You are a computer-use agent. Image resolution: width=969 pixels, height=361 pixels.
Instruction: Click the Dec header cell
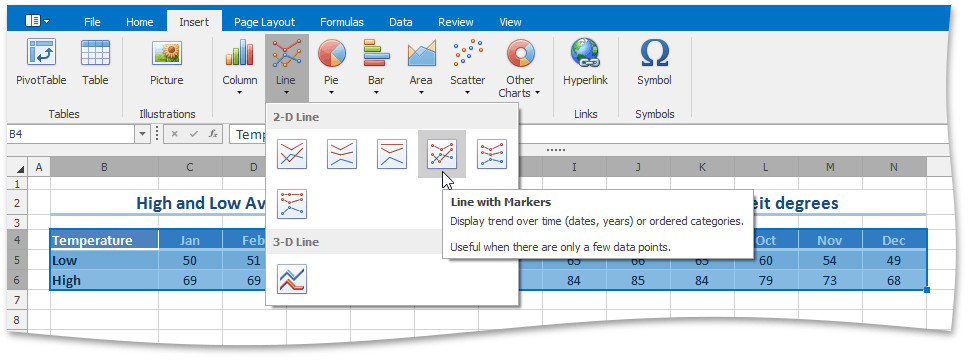[x=894, y=240]
